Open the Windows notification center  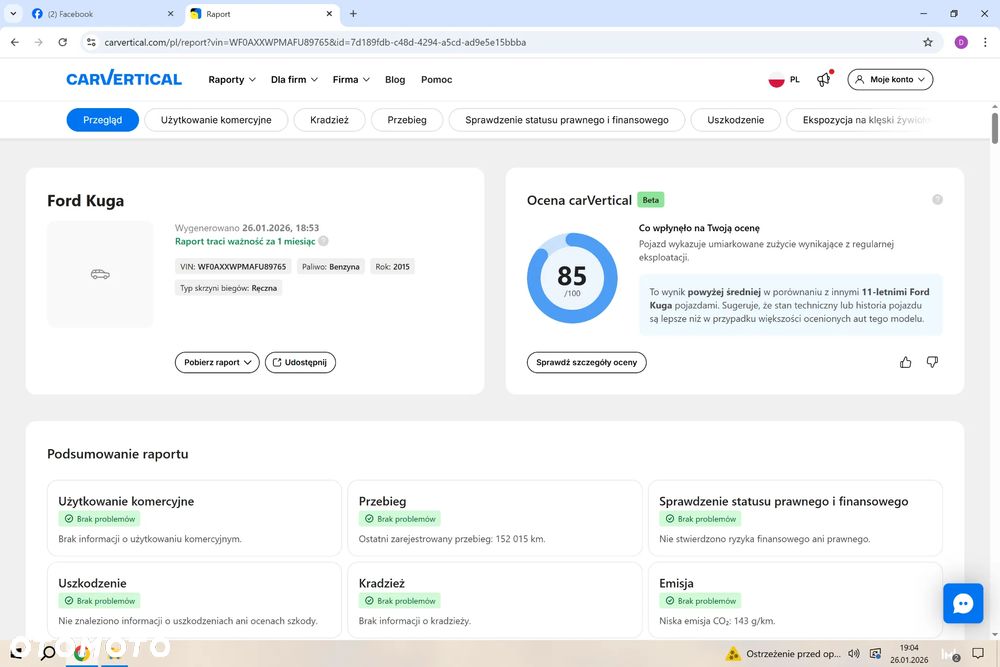pos(978,654)
